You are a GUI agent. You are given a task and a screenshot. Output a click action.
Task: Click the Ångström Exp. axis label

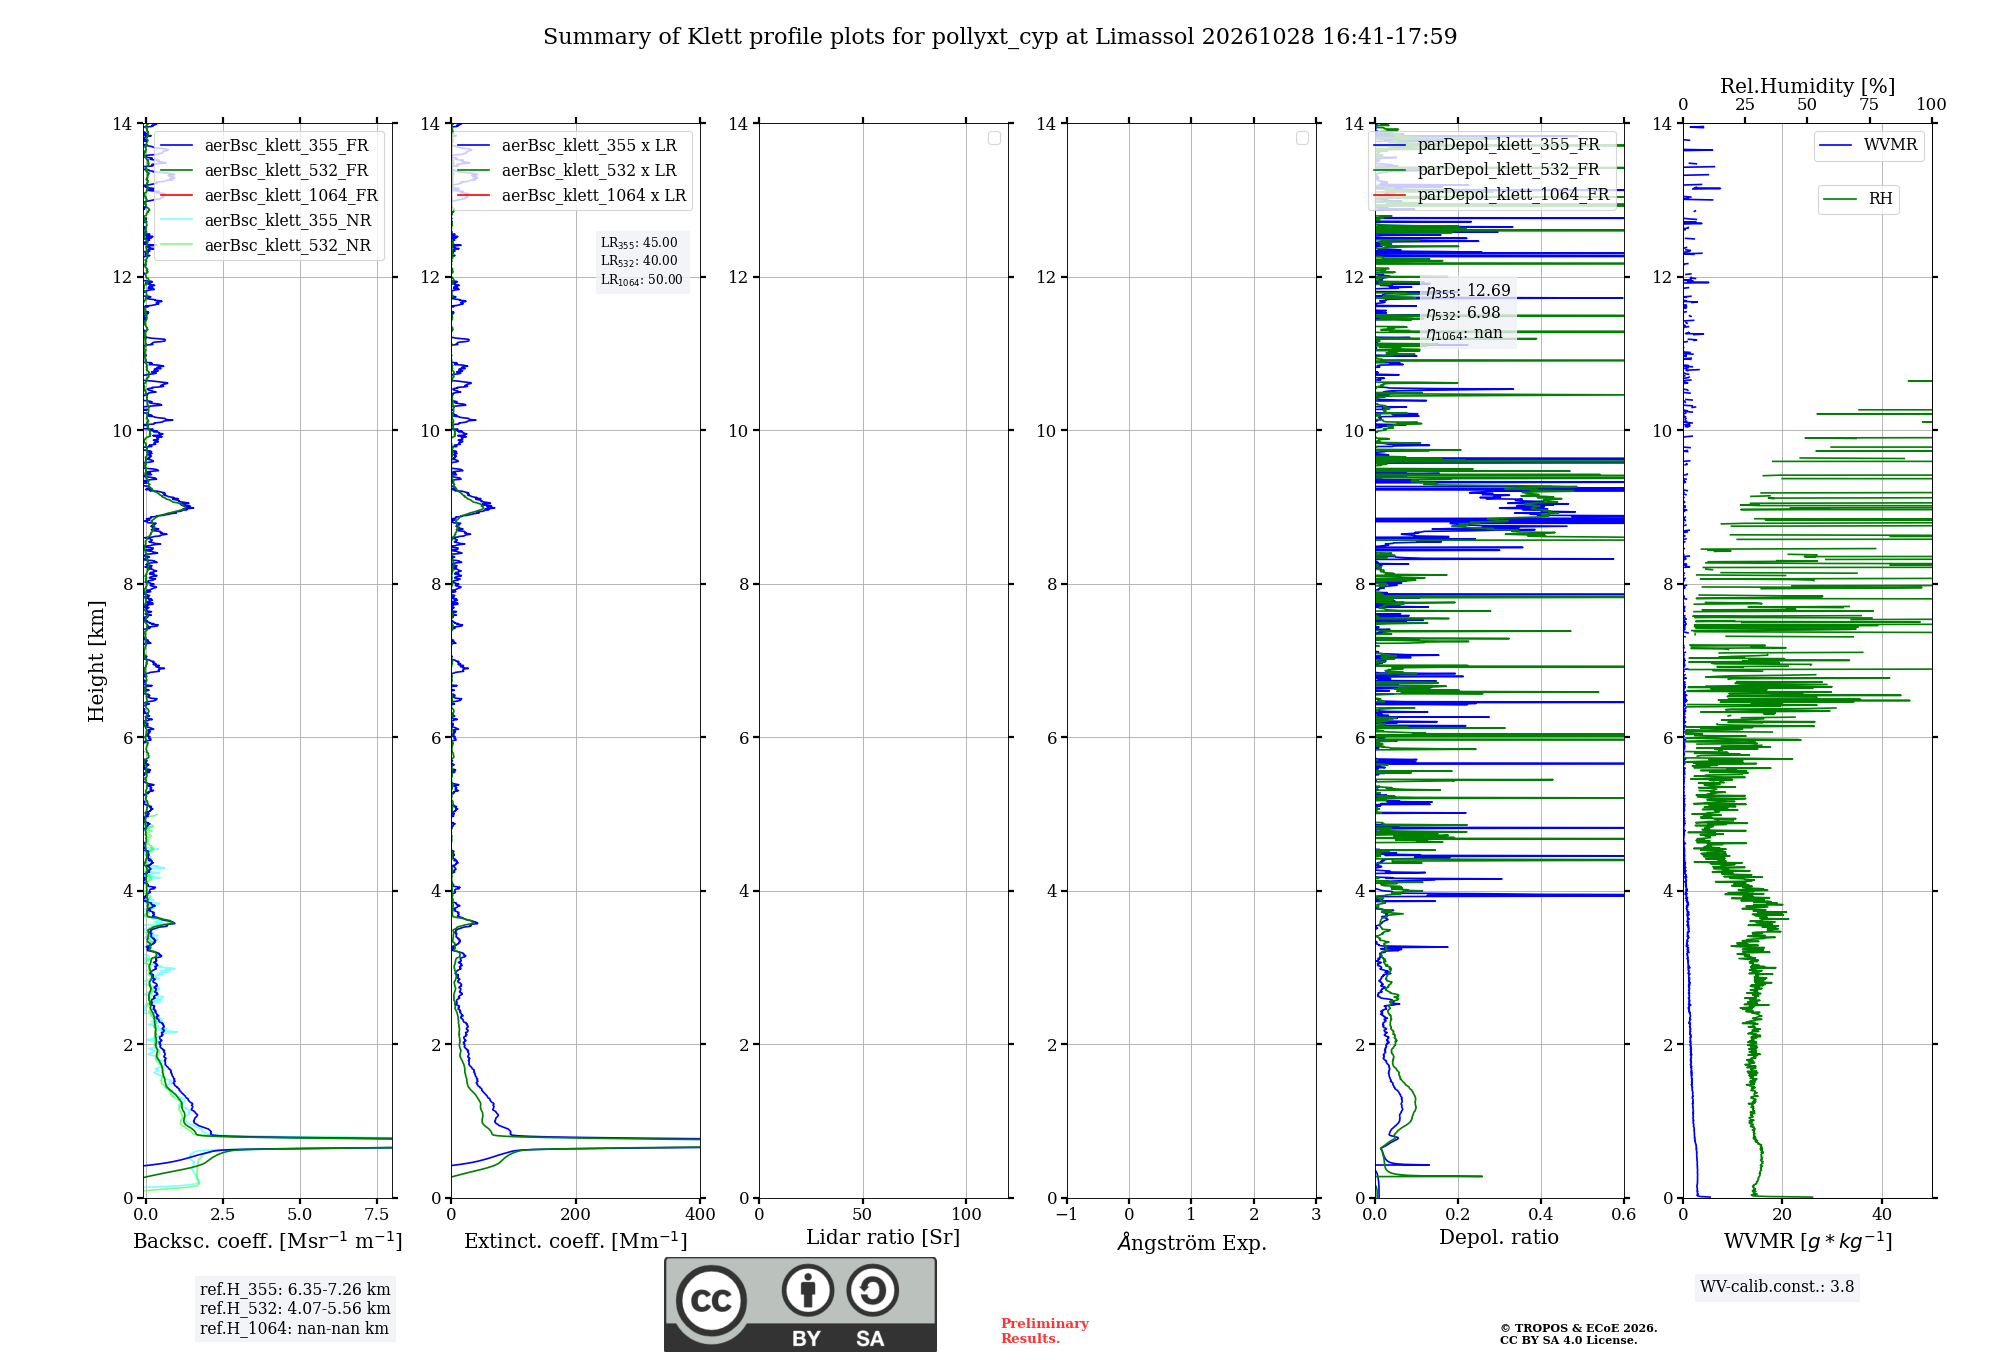(x=1192, y=1242)
